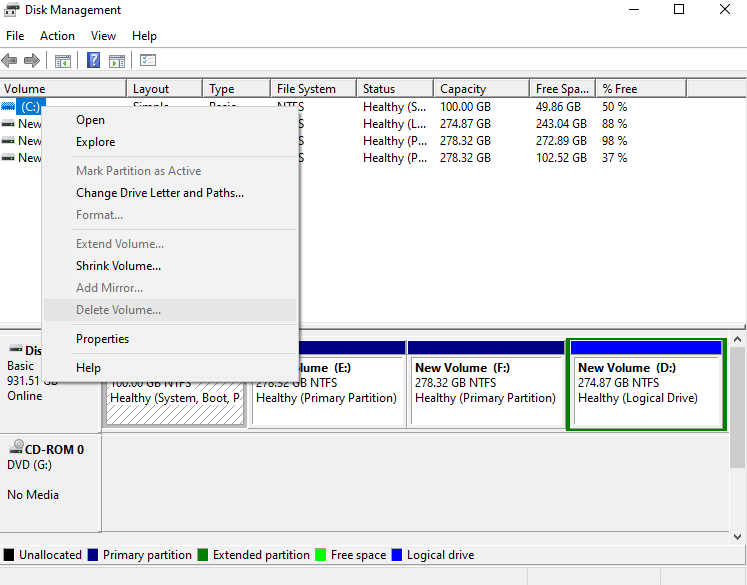Sort by the Free Space column header
The height and width of the screenshot is (585, 747).
[x=563, y=89]
